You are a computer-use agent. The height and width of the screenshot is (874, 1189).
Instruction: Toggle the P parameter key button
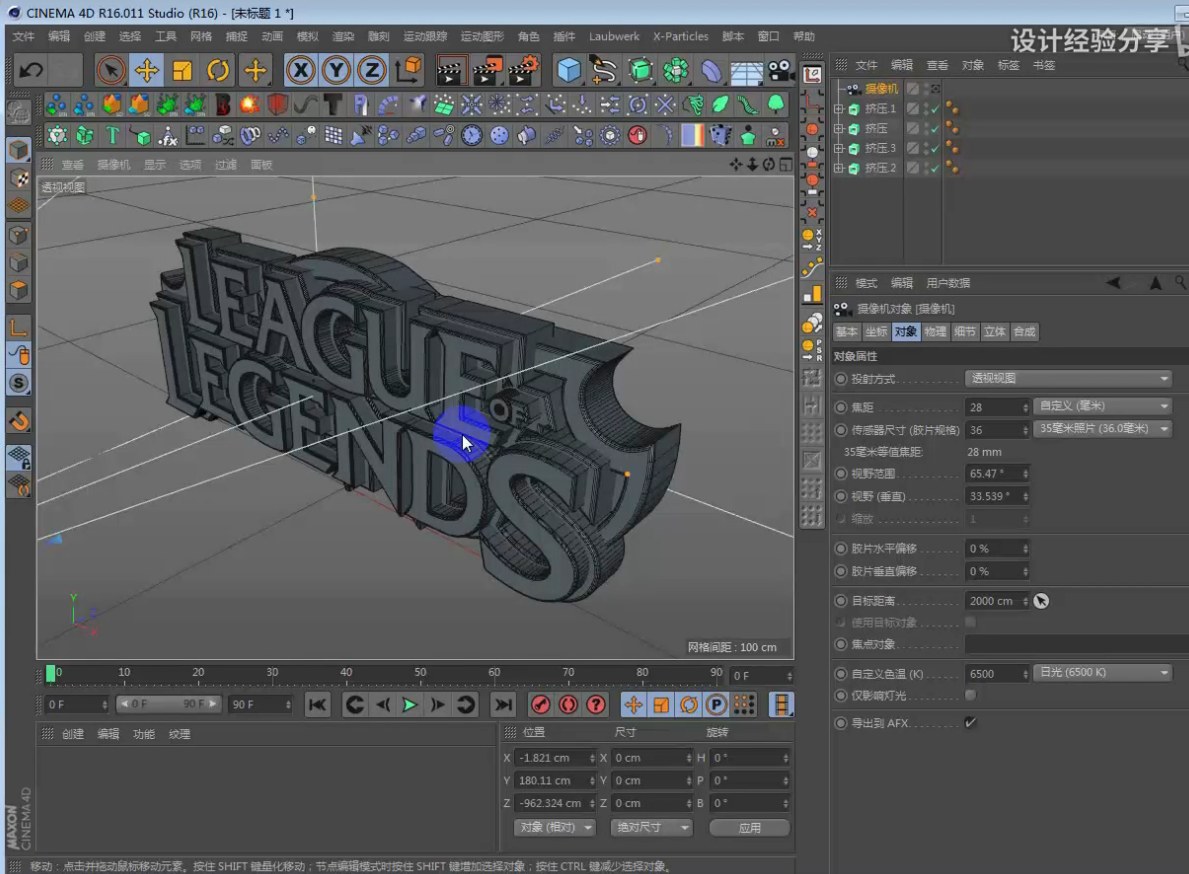click(x=716, y=705)
